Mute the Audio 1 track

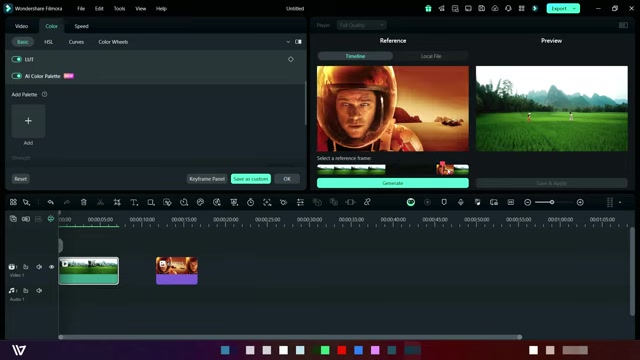coord(39,291)
